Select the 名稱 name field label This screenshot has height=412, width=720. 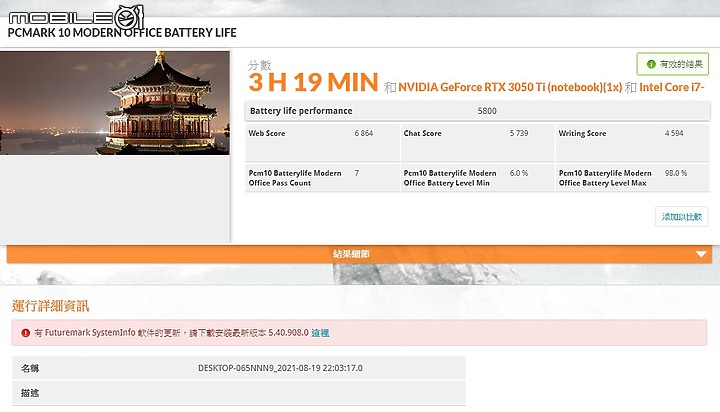(30, 368)
